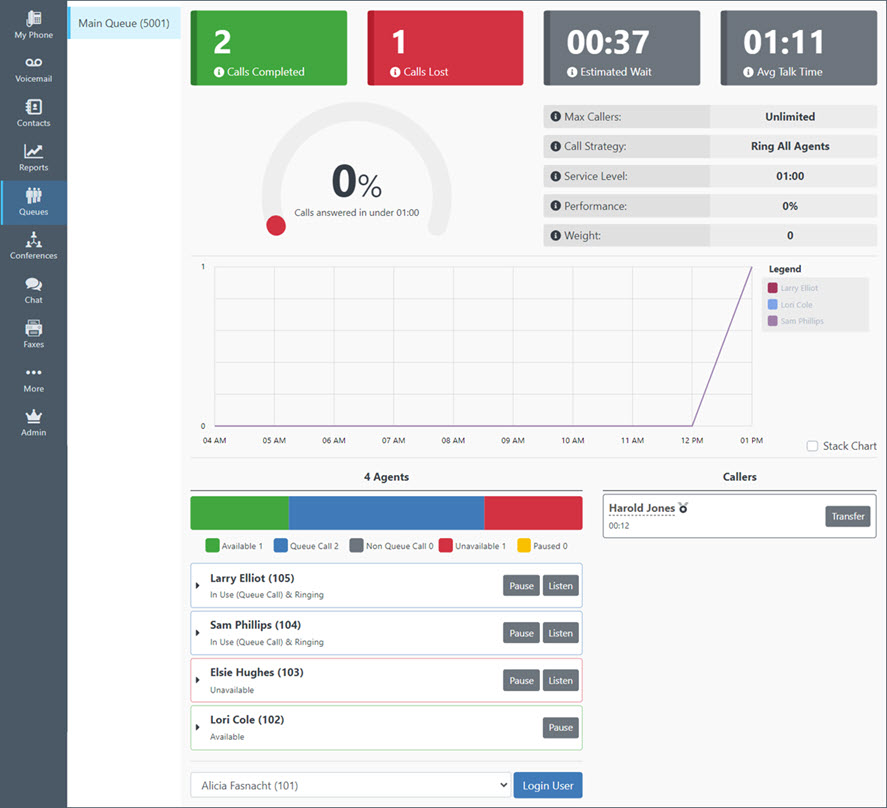Click the info icon beside Calls Completed
The image size is (887, 808).
coord(219,72)
